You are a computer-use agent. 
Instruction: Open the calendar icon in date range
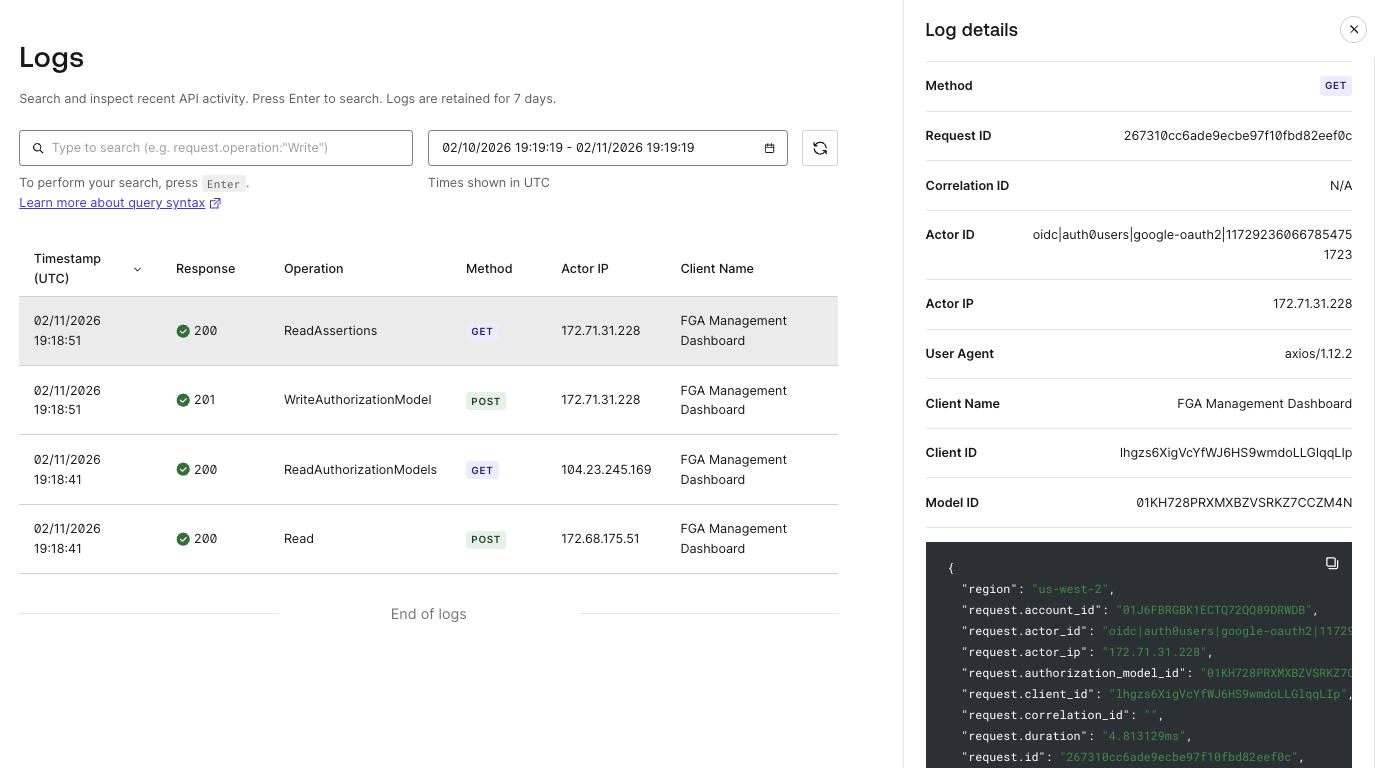point(770,148)
